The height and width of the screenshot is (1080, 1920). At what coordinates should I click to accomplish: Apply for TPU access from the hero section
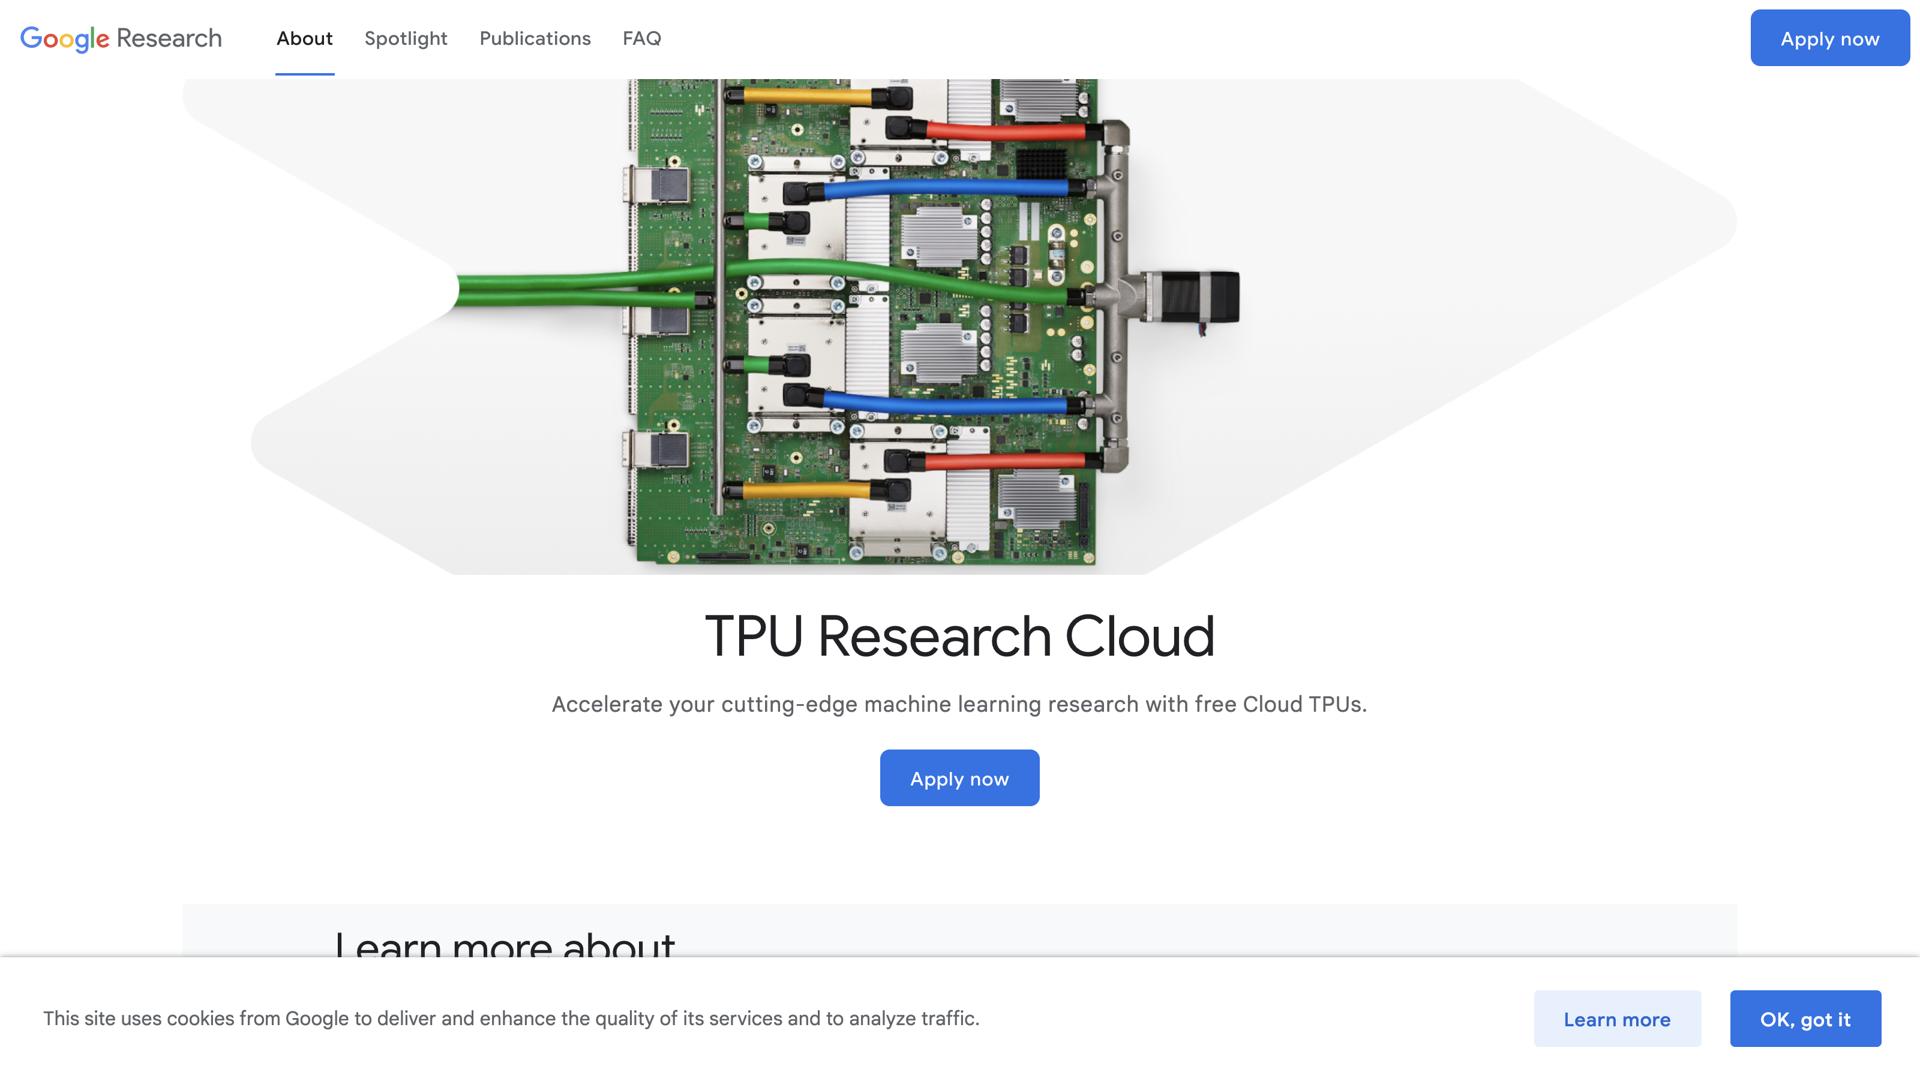(x=958, y=777)
